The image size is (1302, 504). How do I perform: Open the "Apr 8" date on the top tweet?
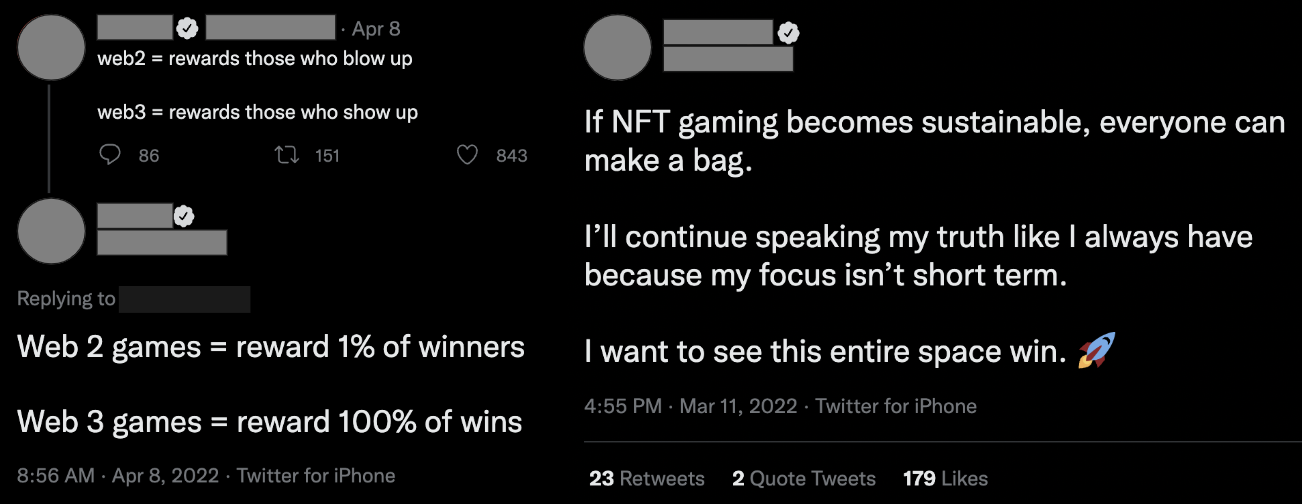click(376, 30)
